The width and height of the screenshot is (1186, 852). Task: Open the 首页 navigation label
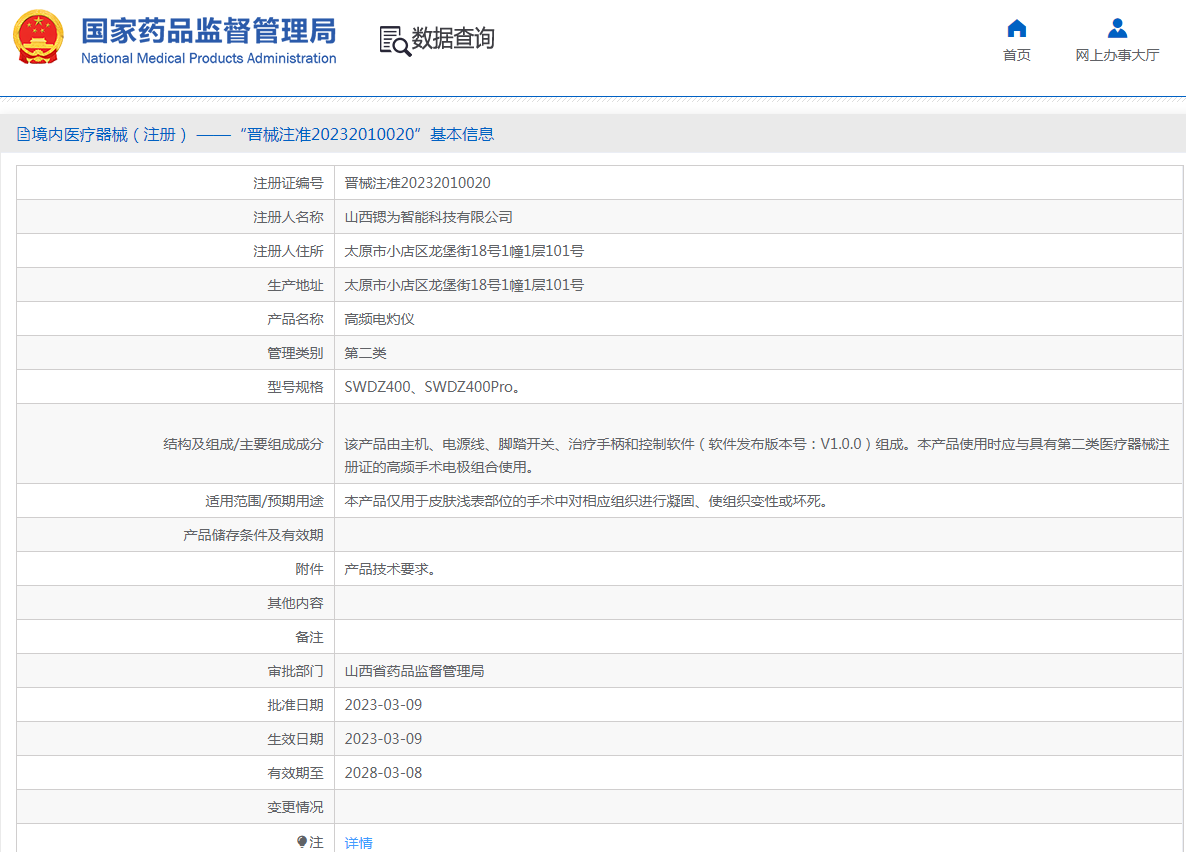[x=1016, y=56]
